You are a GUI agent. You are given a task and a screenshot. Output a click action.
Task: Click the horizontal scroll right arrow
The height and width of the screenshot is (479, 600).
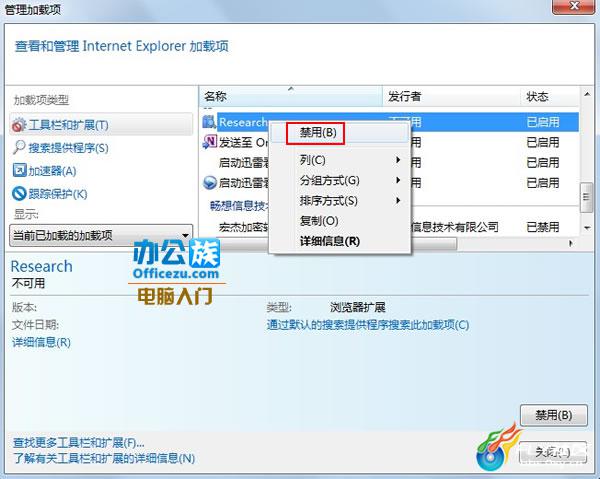click(571, 243)
